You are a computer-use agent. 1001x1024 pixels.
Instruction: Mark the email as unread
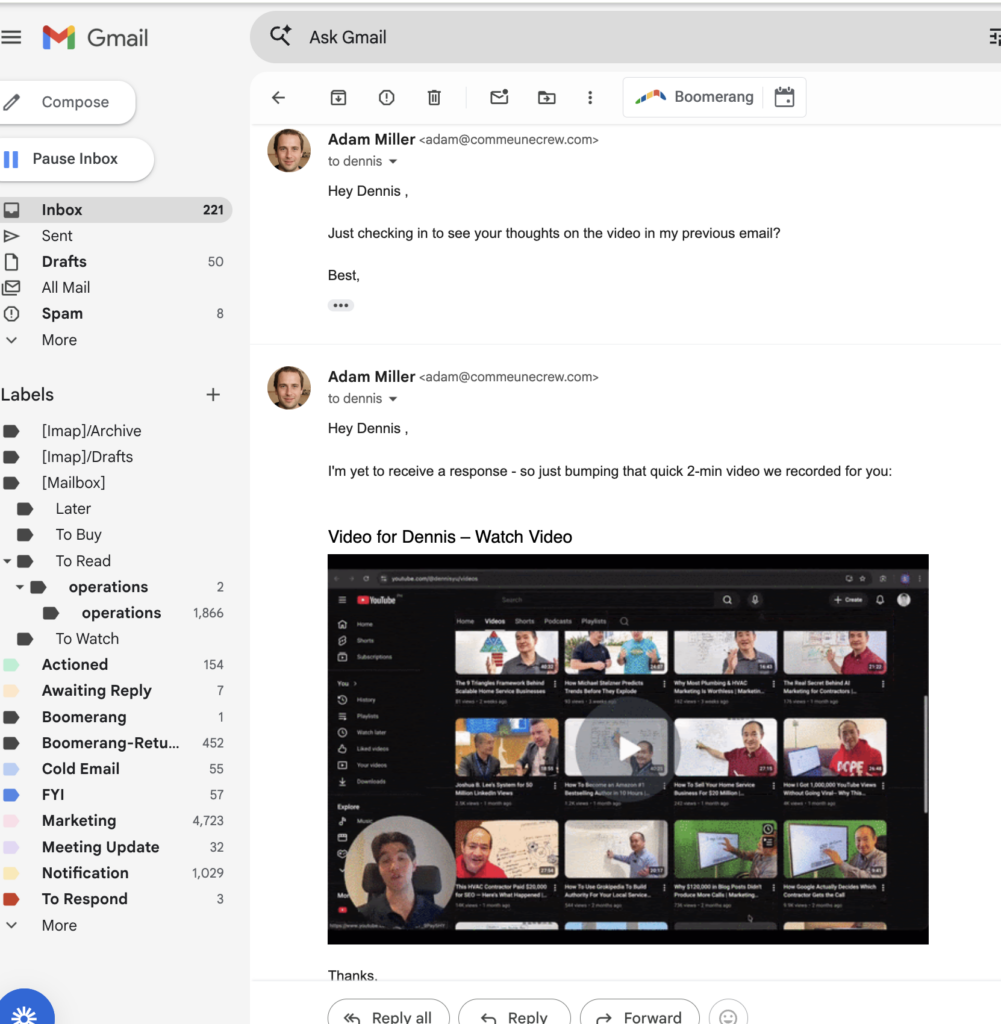click(498, 97)
